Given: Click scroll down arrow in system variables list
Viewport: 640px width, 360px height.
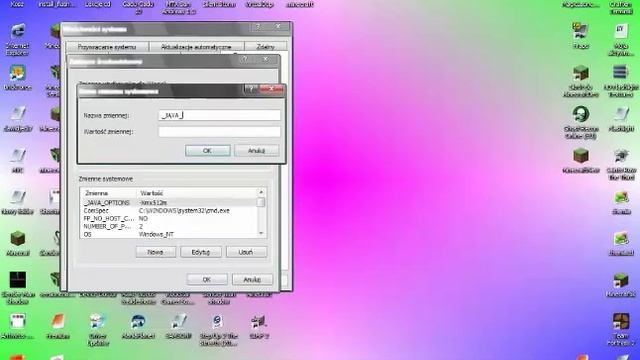Looking at the screenshot, I should 261,234.
